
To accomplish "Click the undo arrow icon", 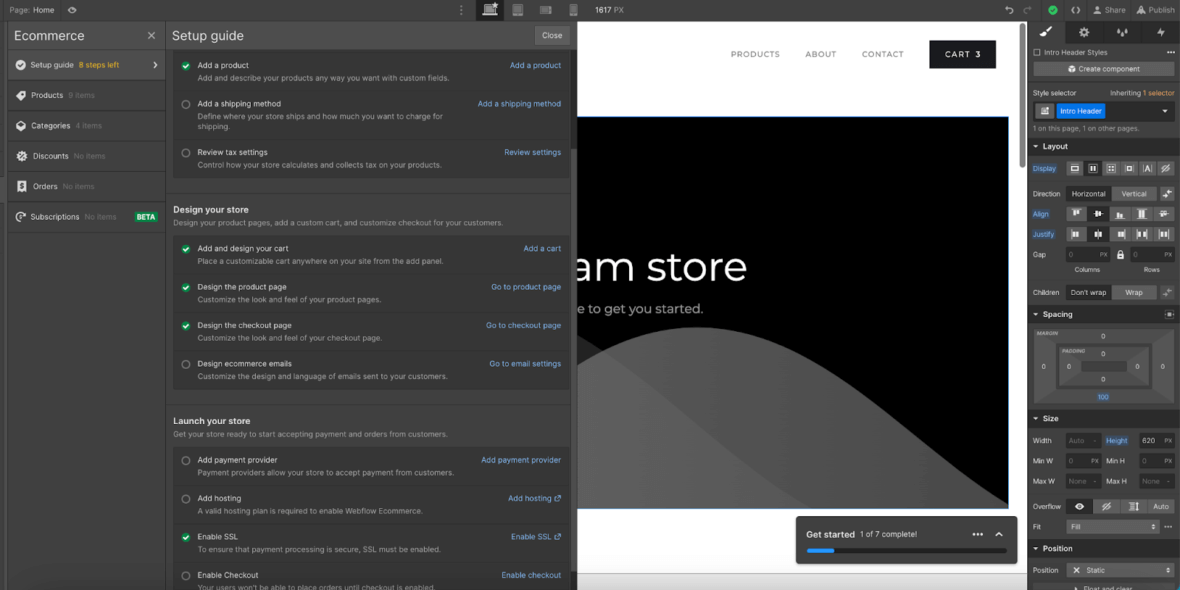I will pos(1009,10).
